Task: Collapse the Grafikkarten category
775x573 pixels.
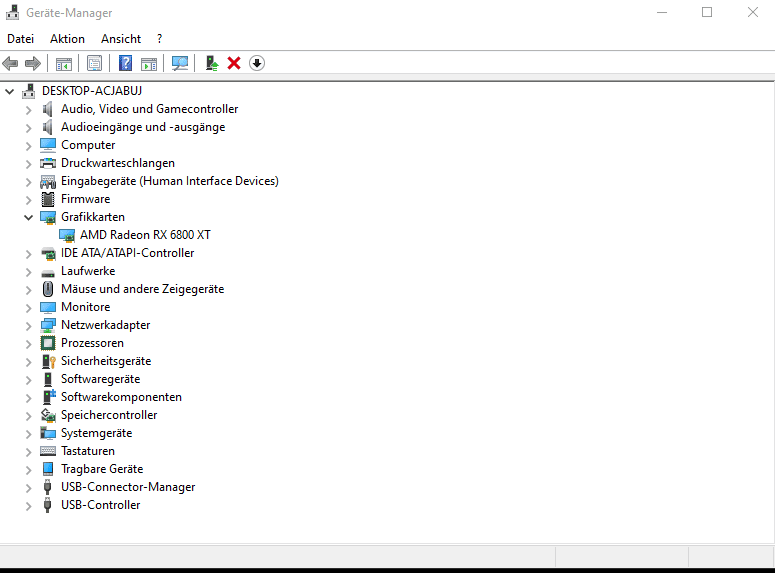Action: [29, 217]
